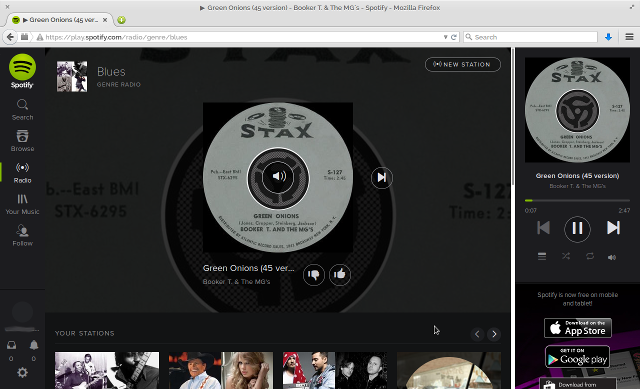Open the play queue icon
The height and width of the screenshot is (389, 640).
(x=542, y=256)
